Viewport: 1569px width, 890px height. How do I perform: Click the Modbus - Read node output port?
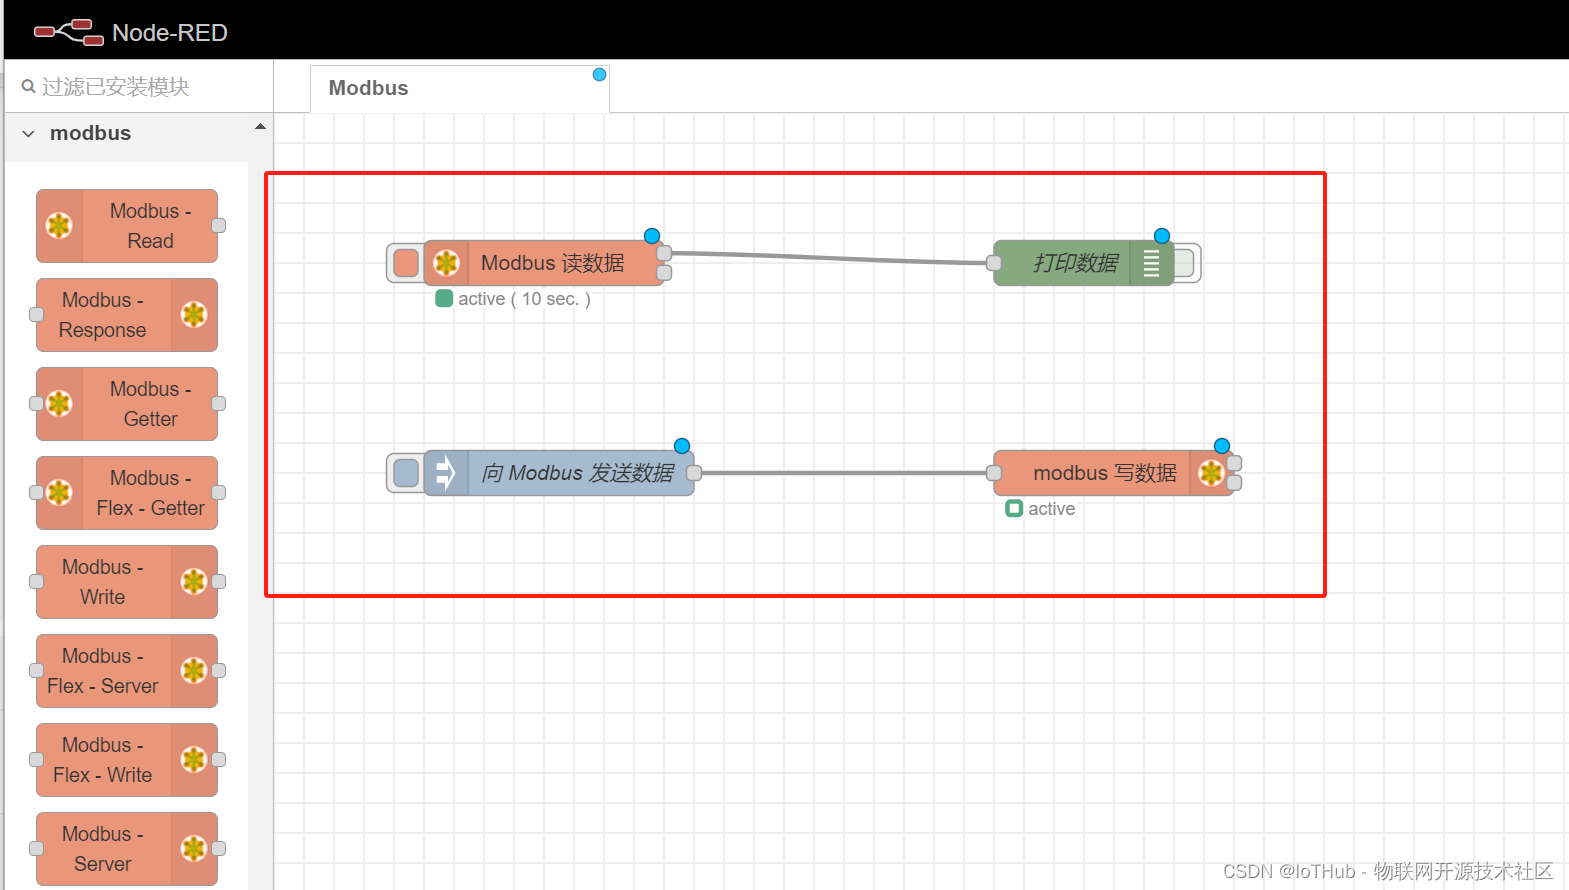[x=218, y=226]
